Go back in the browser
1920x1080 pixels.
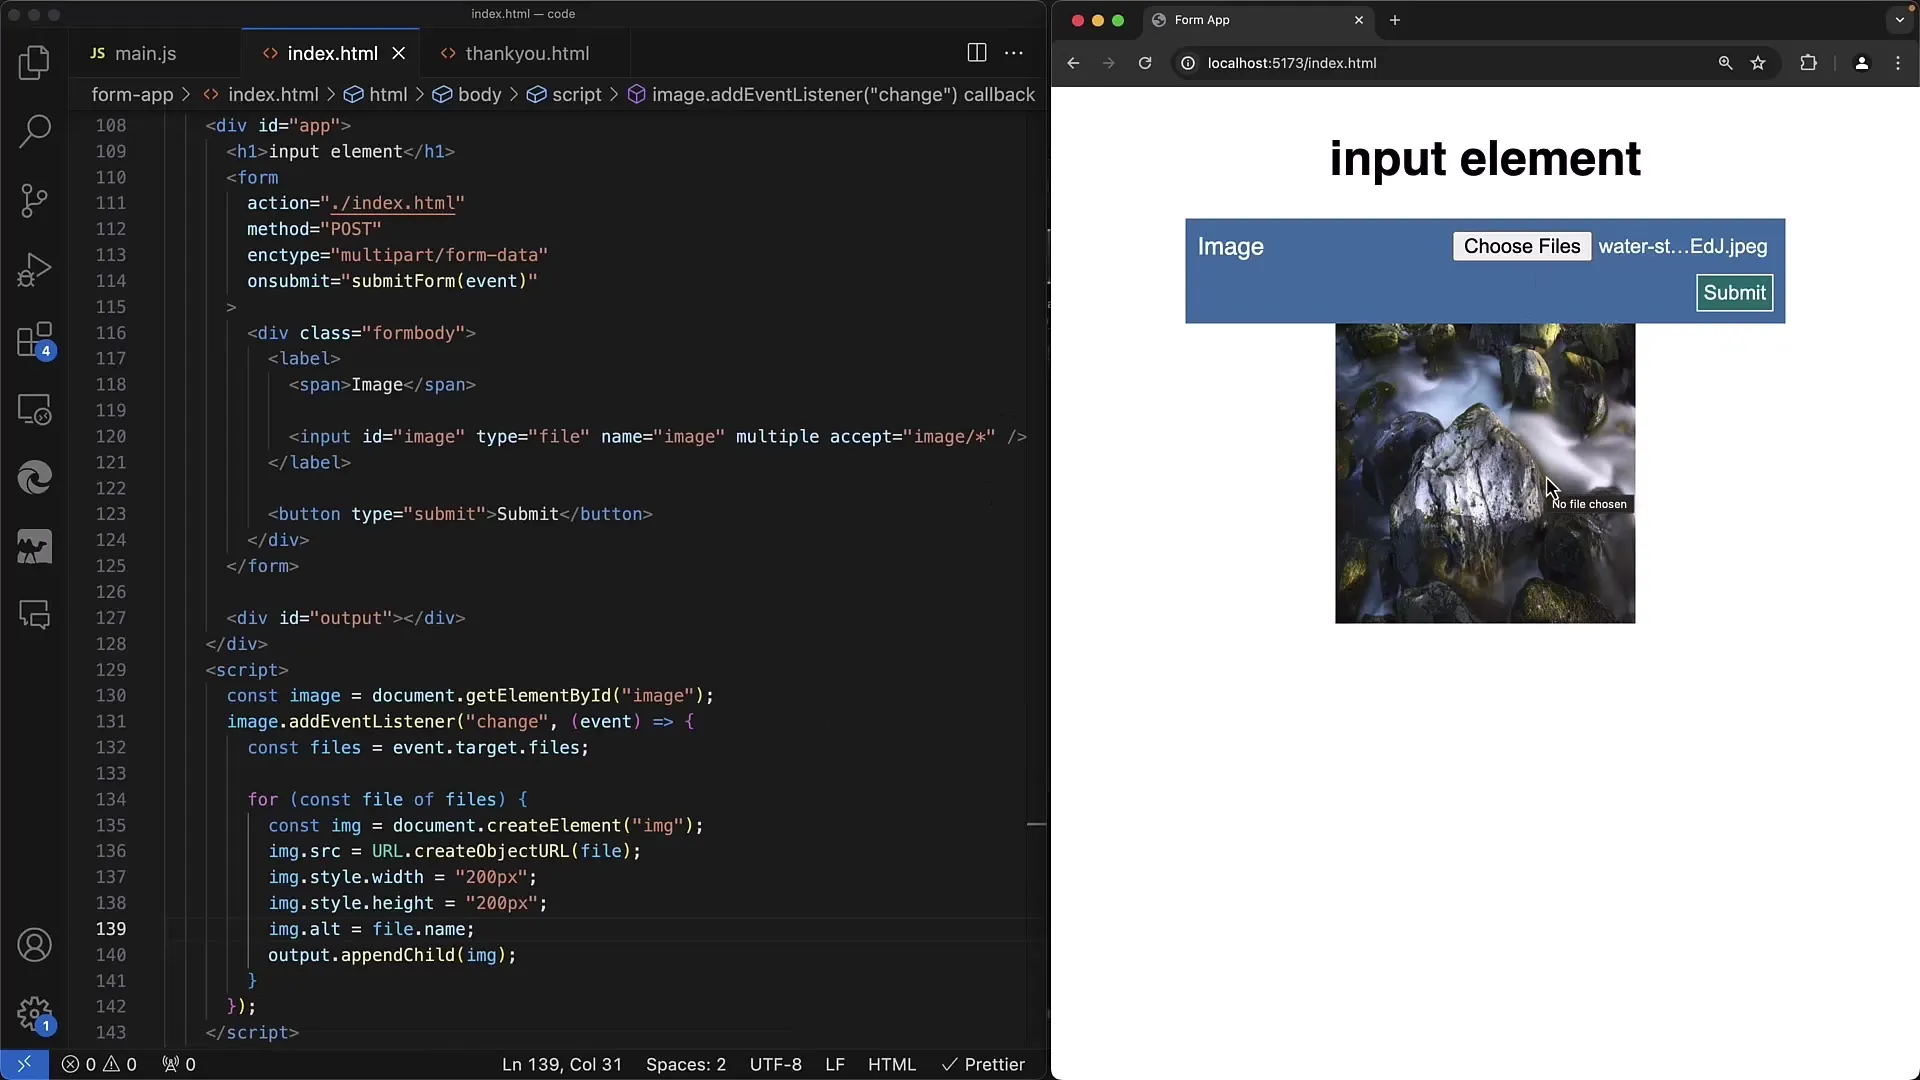tap(1073, 63)
